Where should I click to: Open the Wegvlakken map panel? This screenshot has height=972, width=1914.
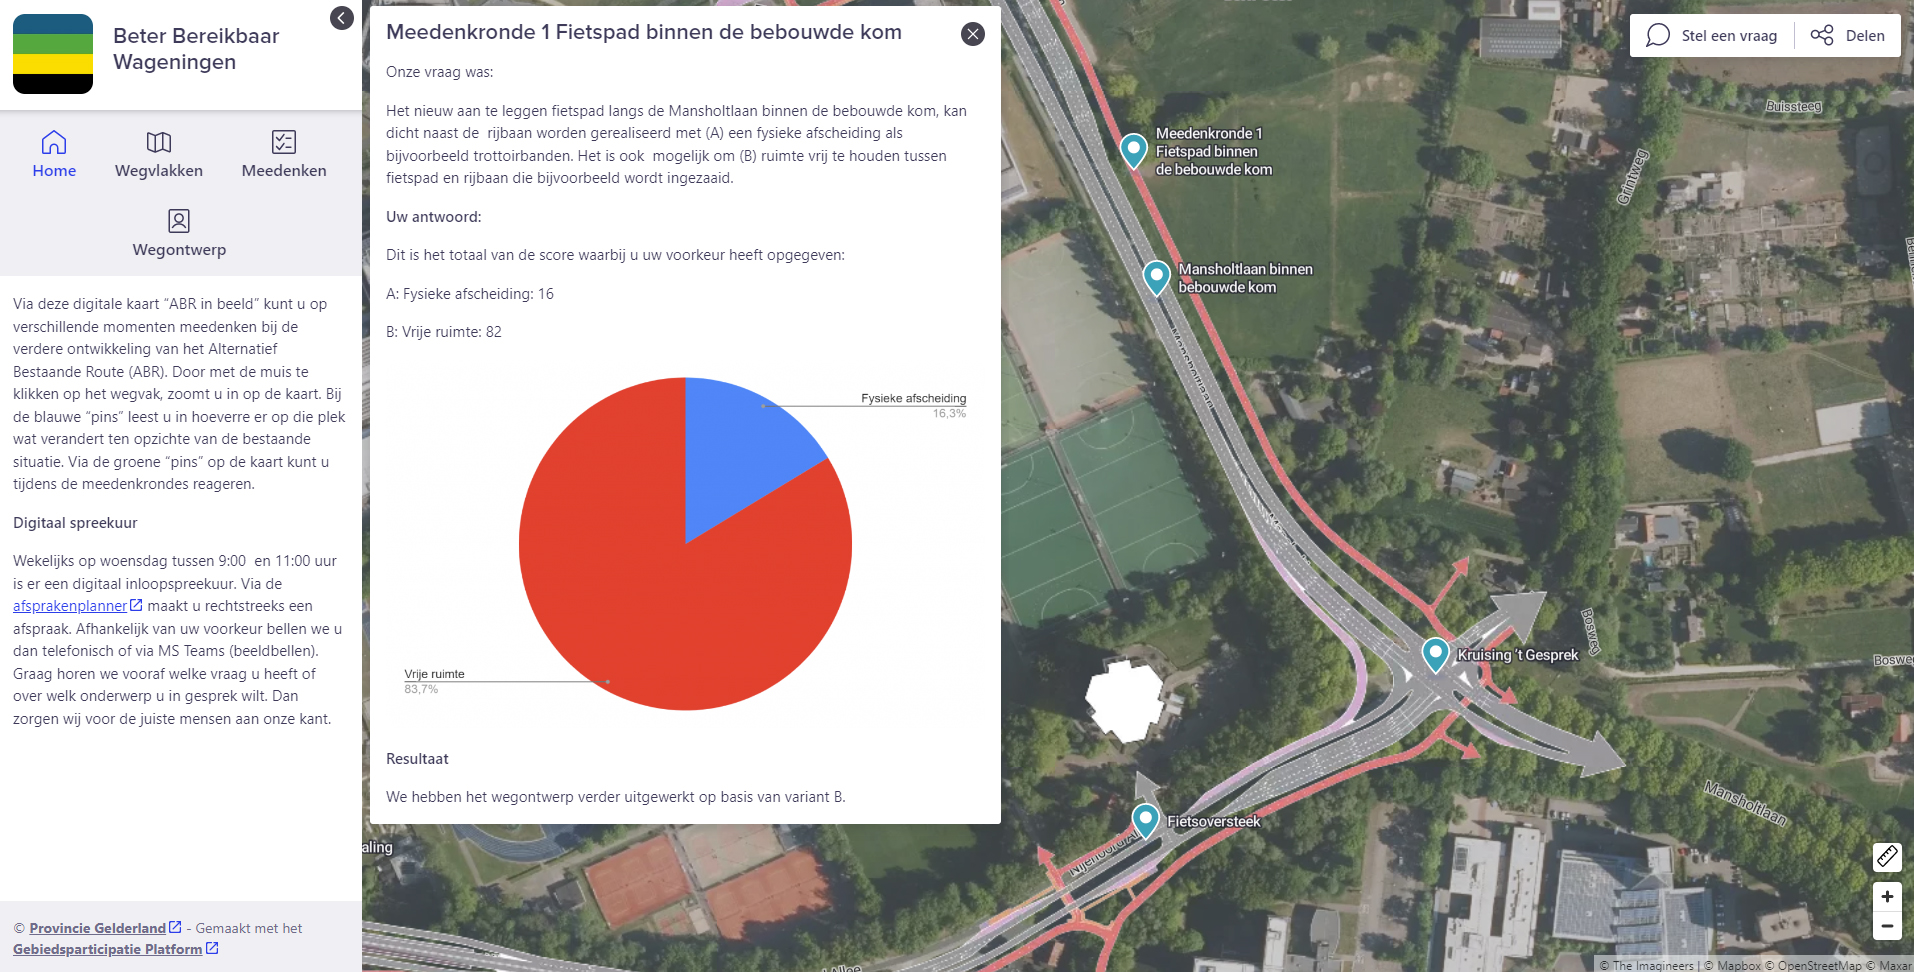[x=159, y=152]
